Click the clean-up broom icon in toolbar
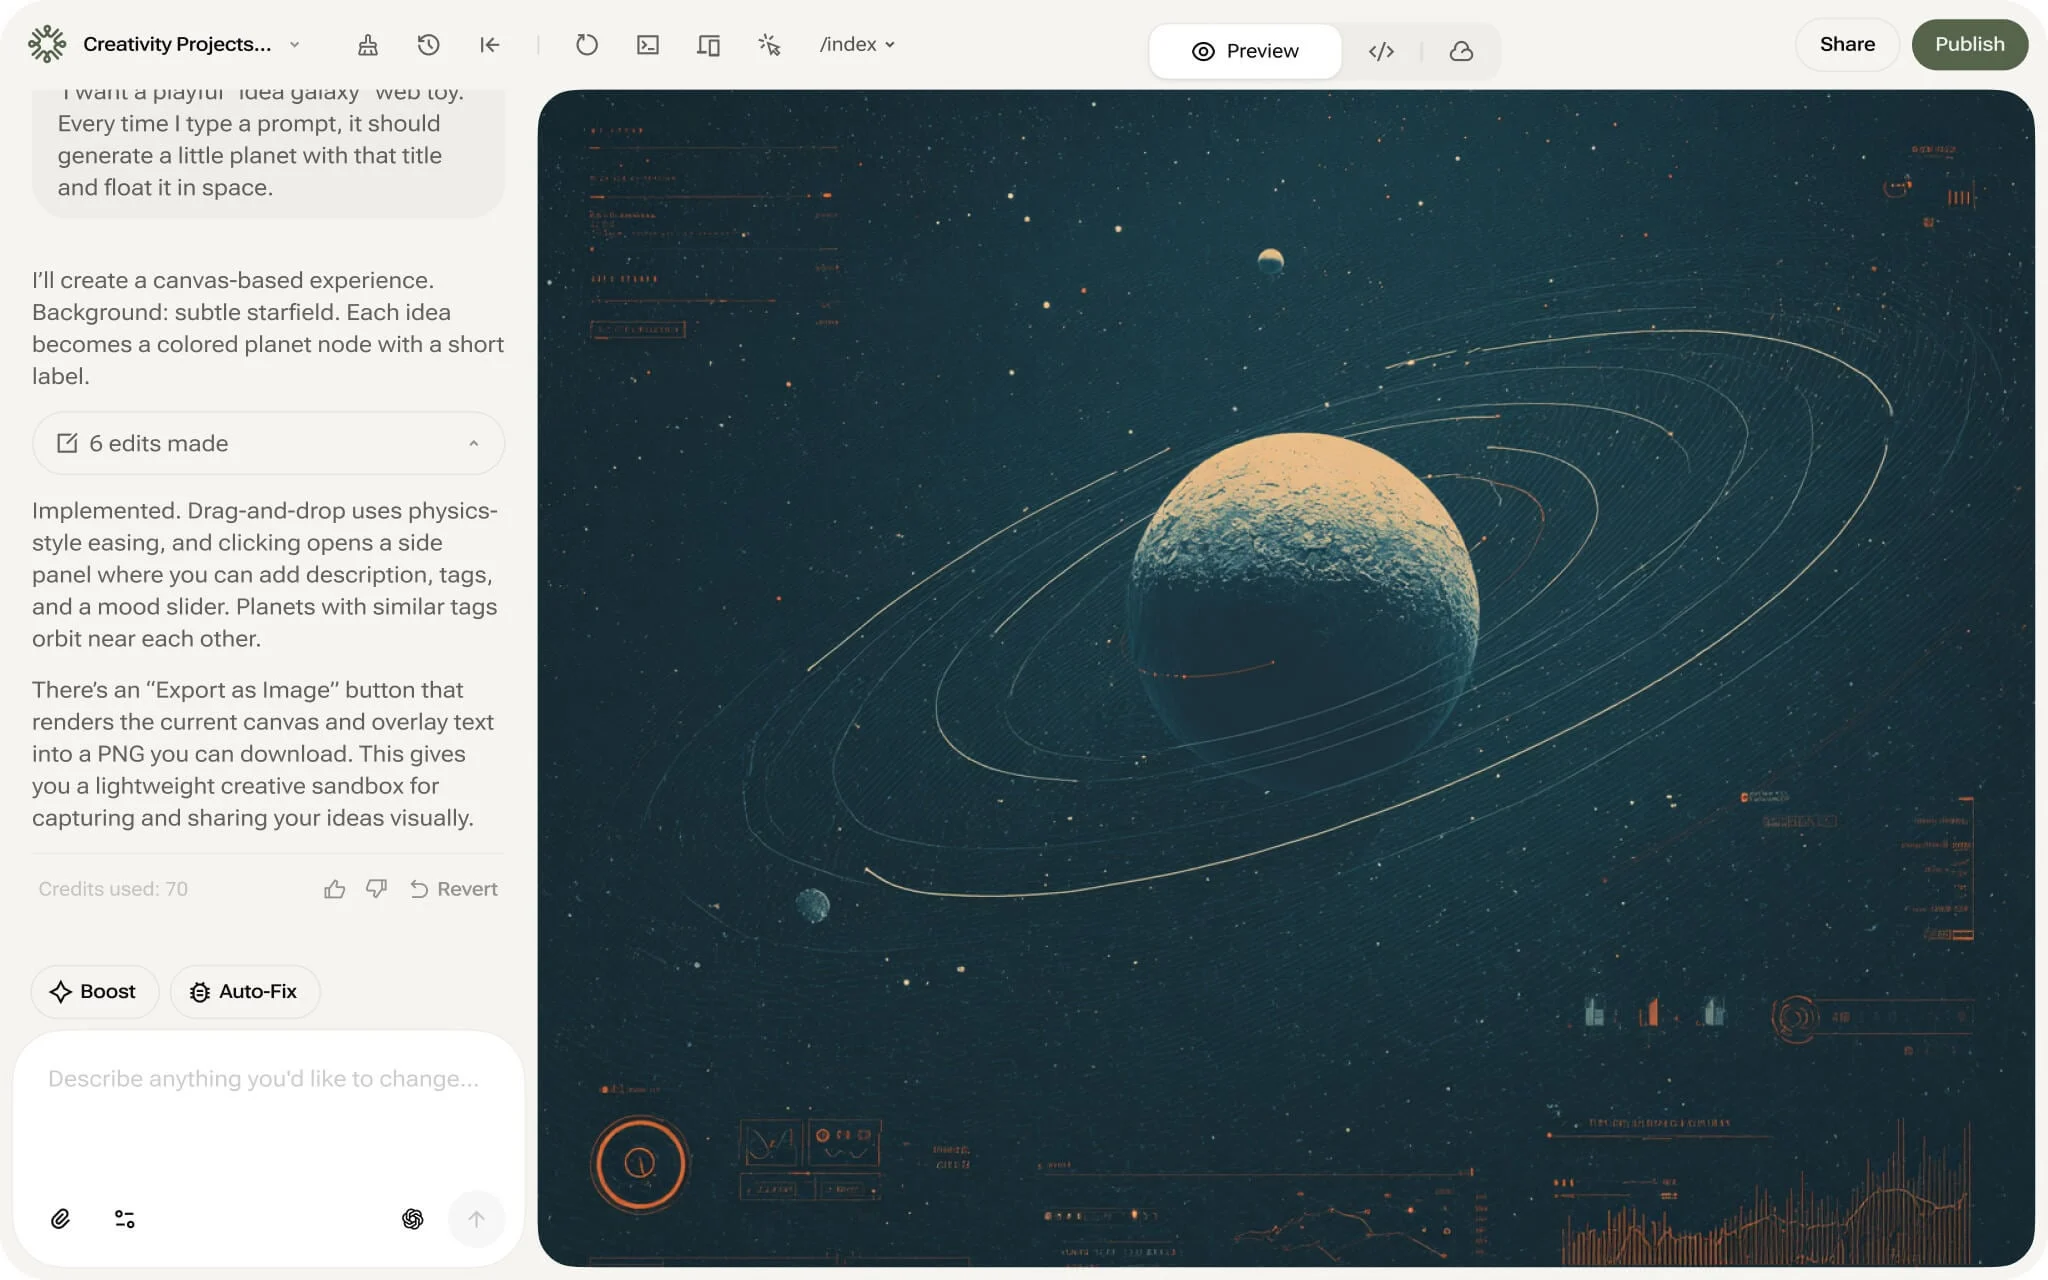 coord(368,45)
